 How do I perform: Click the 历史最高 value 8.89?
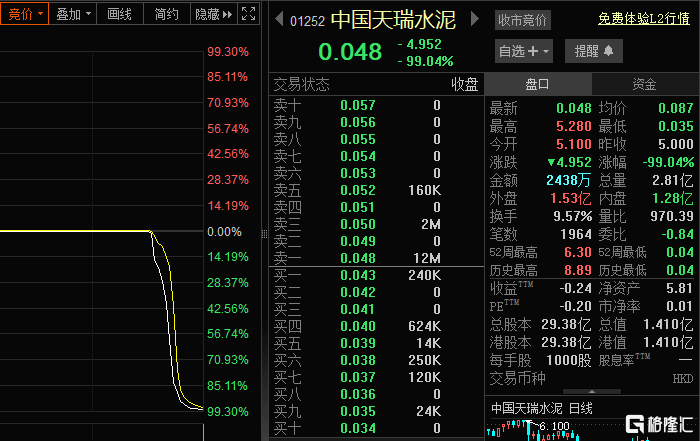pos(578,270)
